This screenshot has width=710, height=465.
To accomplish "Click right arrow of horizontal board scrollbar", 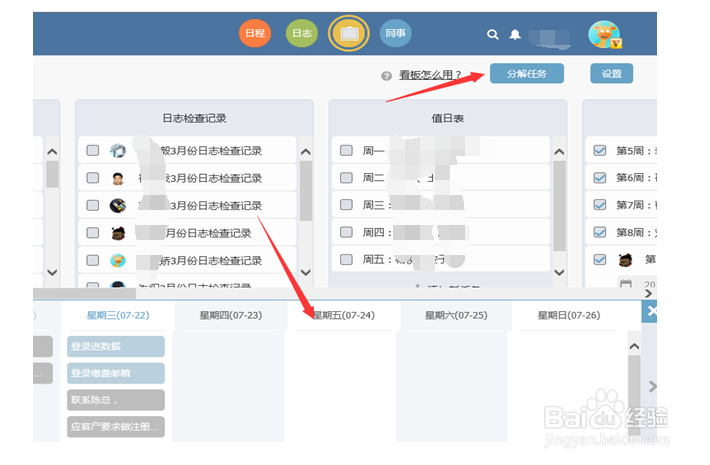I will pos(648,293).
